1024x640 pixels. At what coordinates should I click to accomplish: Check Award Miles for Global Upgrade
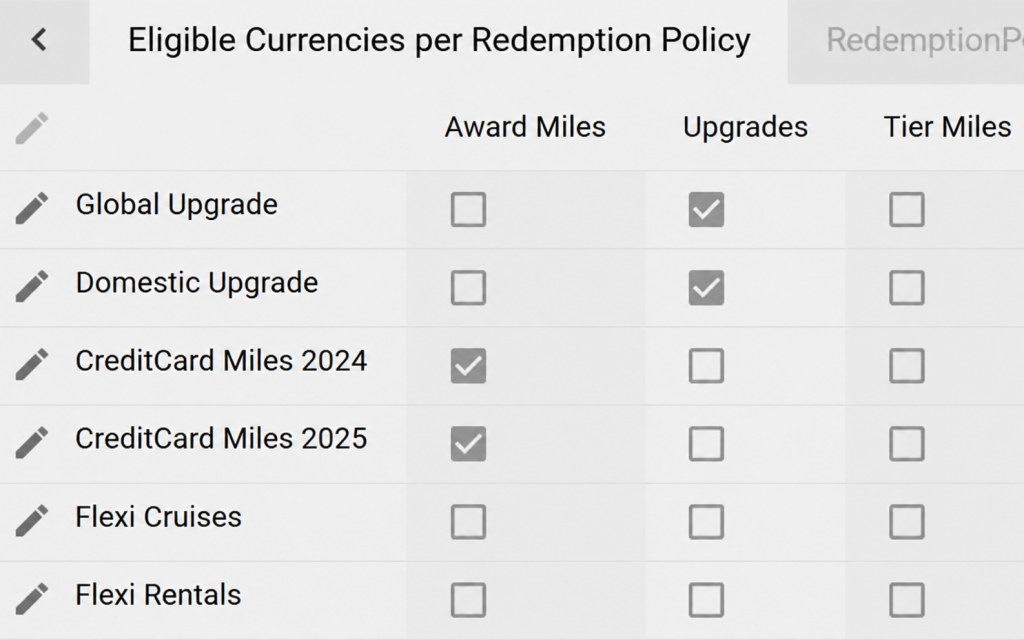pyautogui.click(x=468, y=209)
